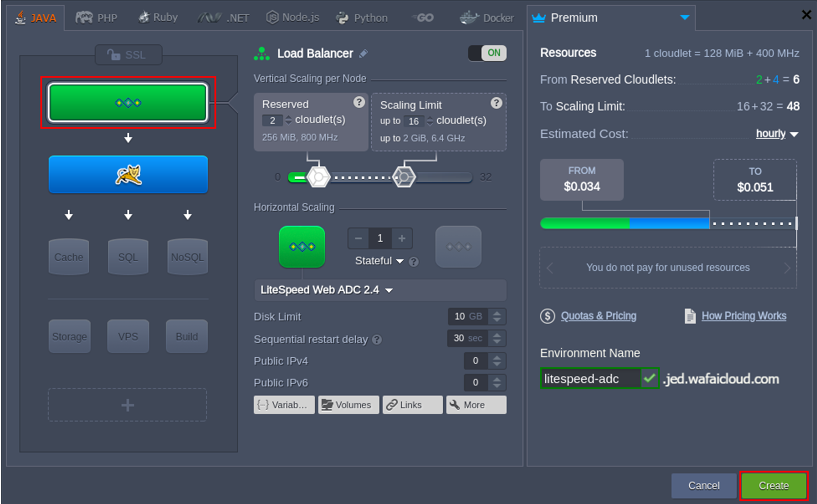Screen dimensions: 817x504
Task: Add a Storage node
Action: [69, 336]
